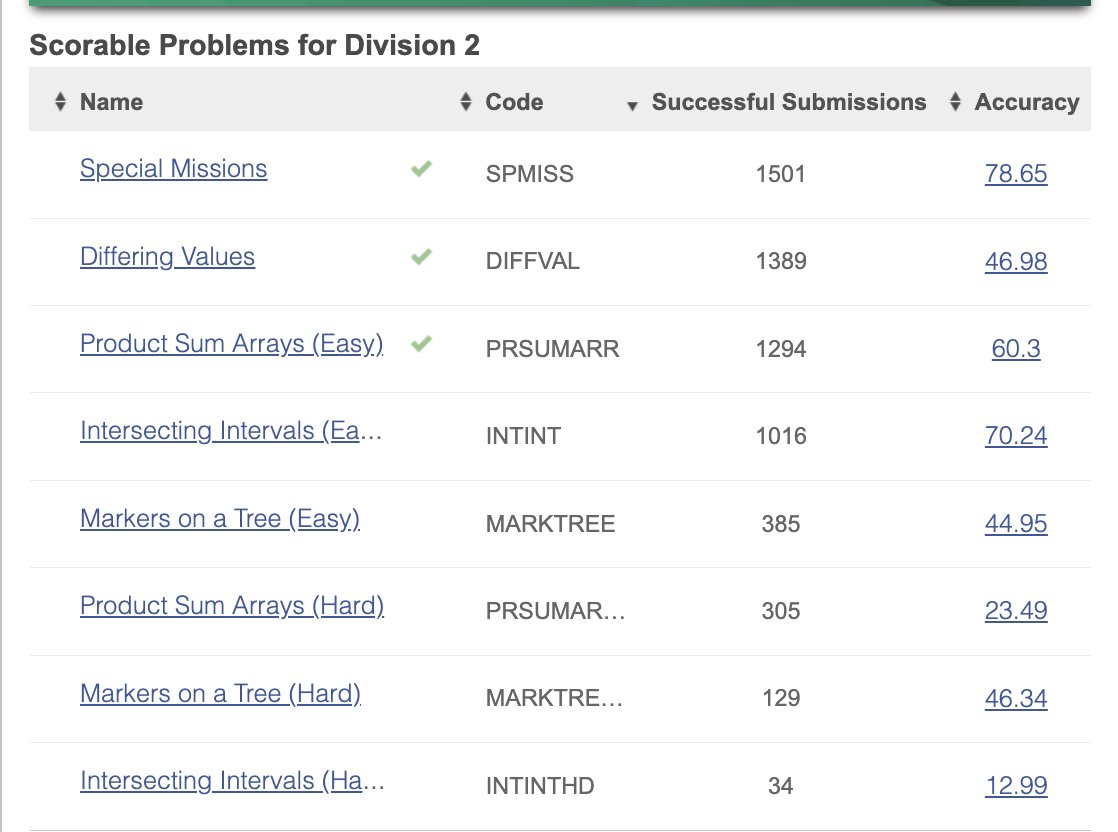The height and width of the screenshot is (832, 1118).
Task: Select submissions count 1294
Action: click(x=781, y=349)
